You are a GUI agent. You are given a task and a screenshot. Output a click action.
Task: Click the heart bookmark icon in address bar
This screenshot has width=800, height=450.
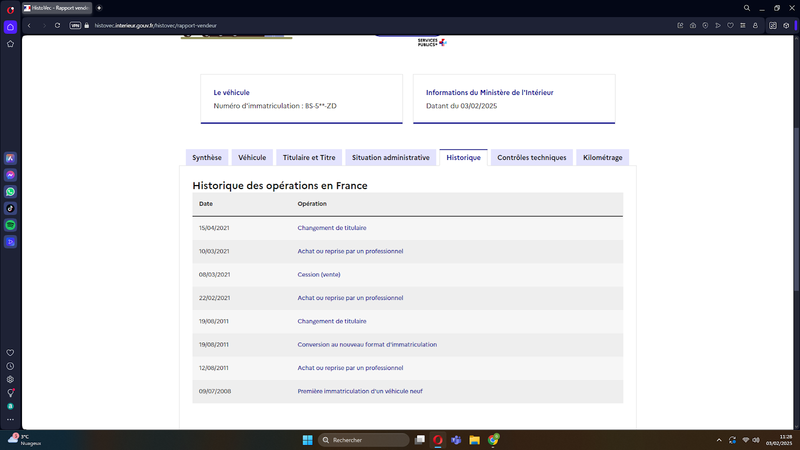[x=730, y=26]
